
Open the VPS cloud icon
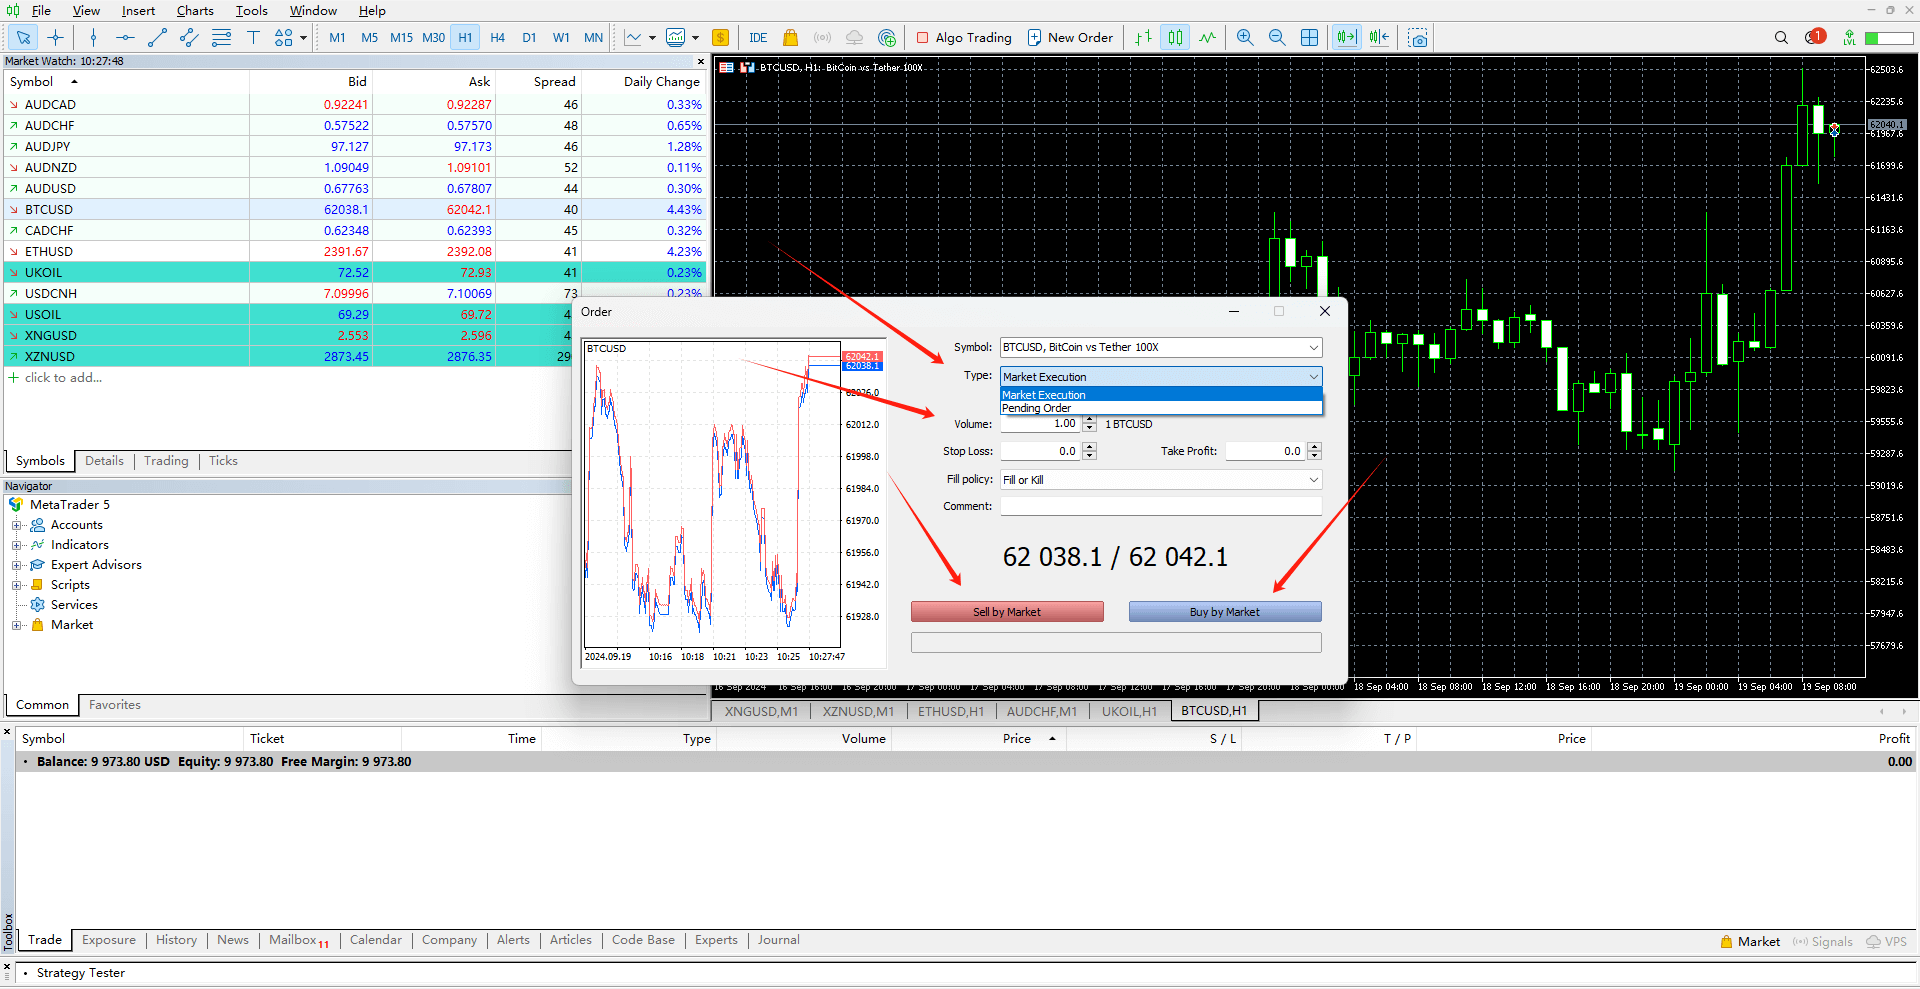[854, 38]
